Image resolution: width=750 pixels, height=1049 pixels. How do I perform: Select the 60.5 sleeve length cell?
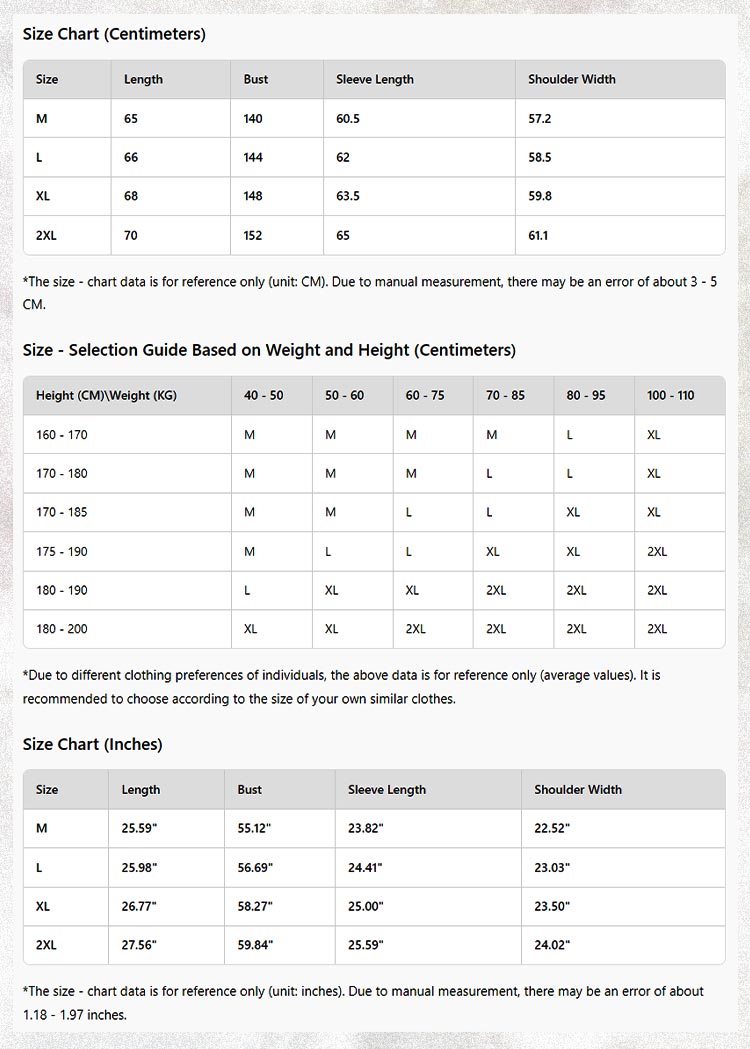point(348,119)
